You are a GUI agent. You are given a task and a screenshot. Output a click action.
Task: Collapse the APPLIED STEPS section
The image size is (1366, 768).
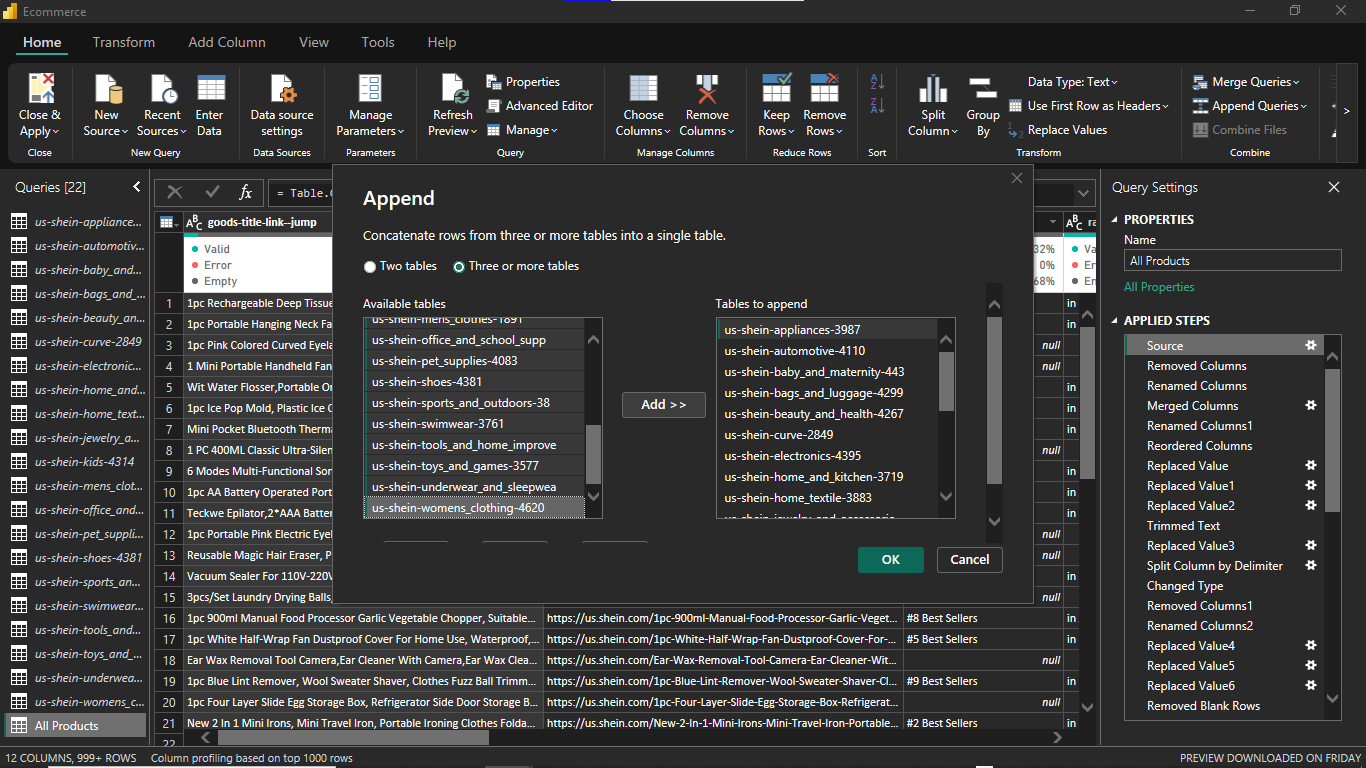[1115, 321]
